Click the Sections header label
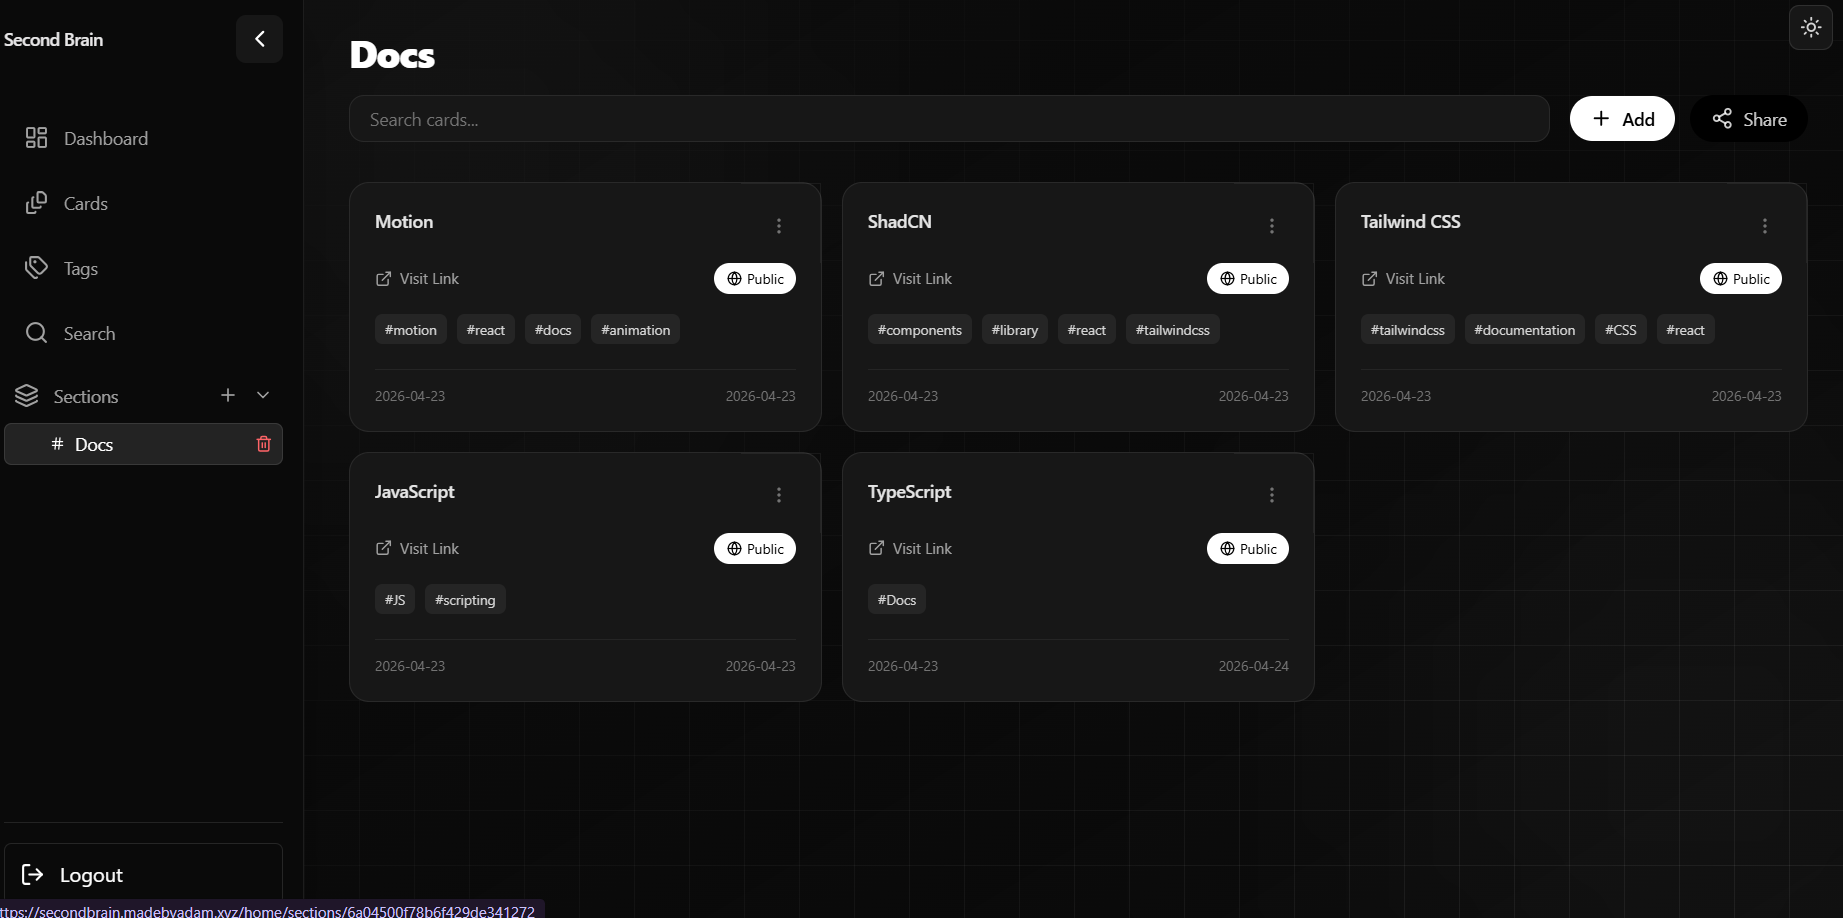1843x918 pixels. pos(86,396)
